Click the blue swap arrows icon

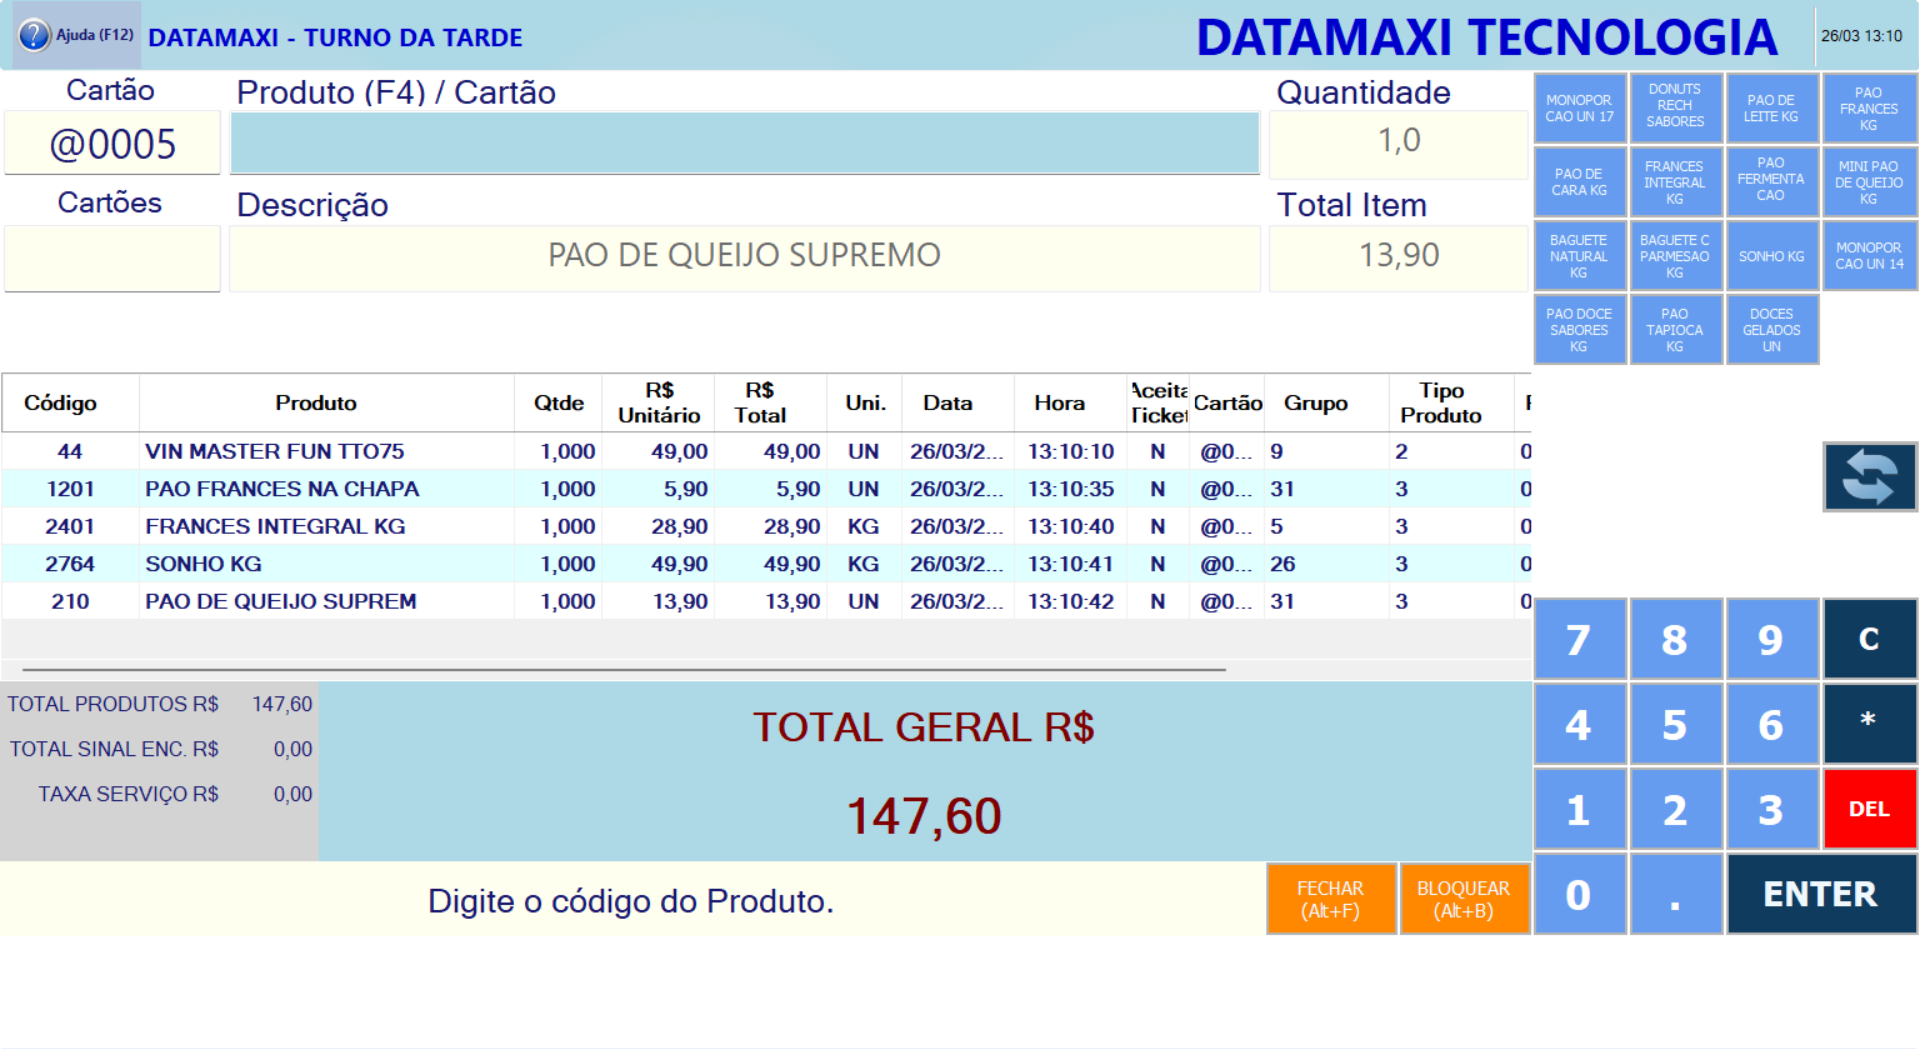coord(1869,477)
